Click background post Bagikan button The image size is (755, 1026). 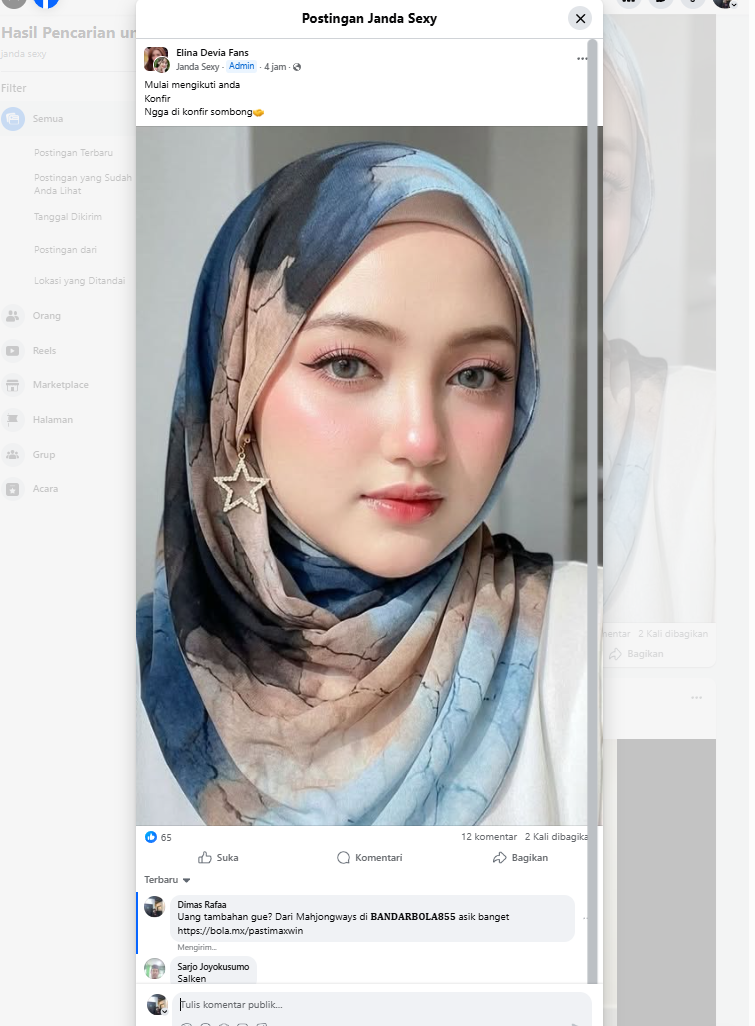point(636,654)
